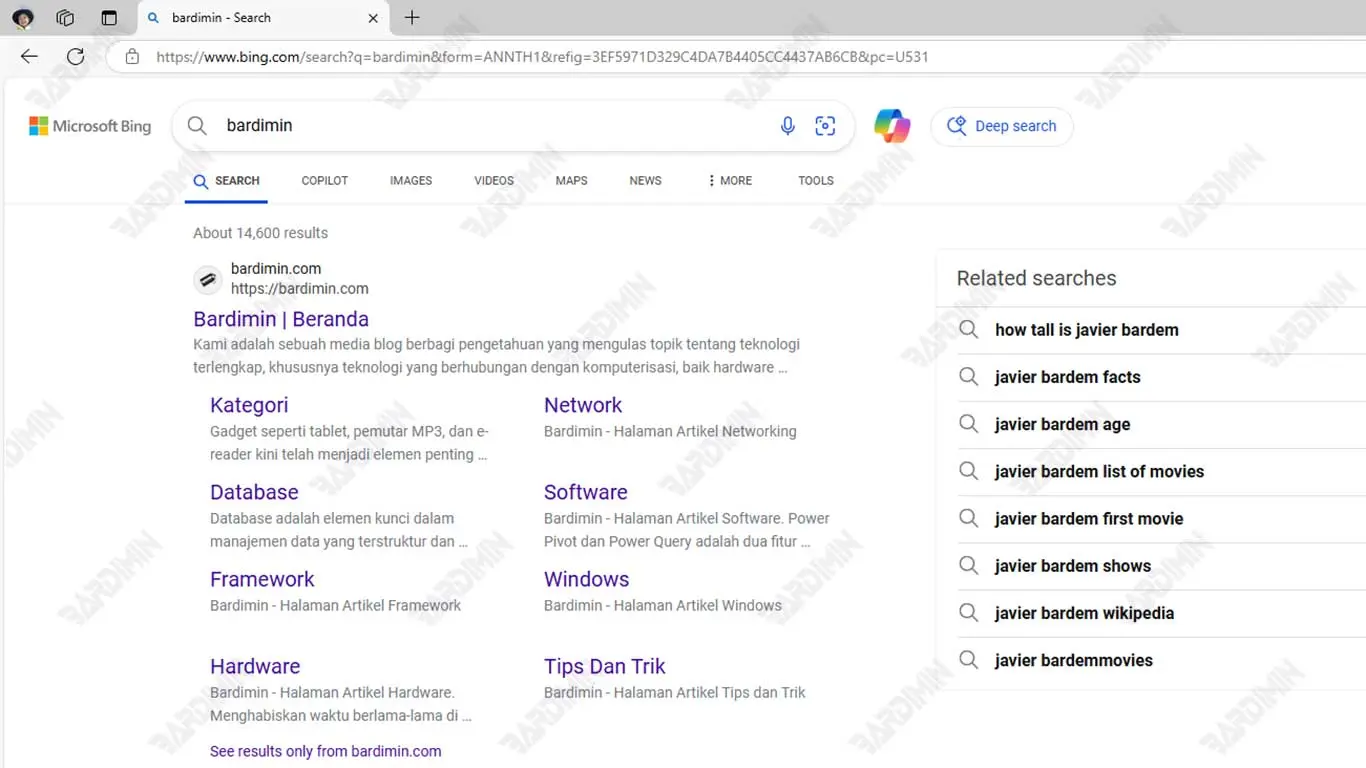Switch to the IMAGES tab
Viewport: 1366px width, 768px height.
pyautogui.click(x=411, y=181)
